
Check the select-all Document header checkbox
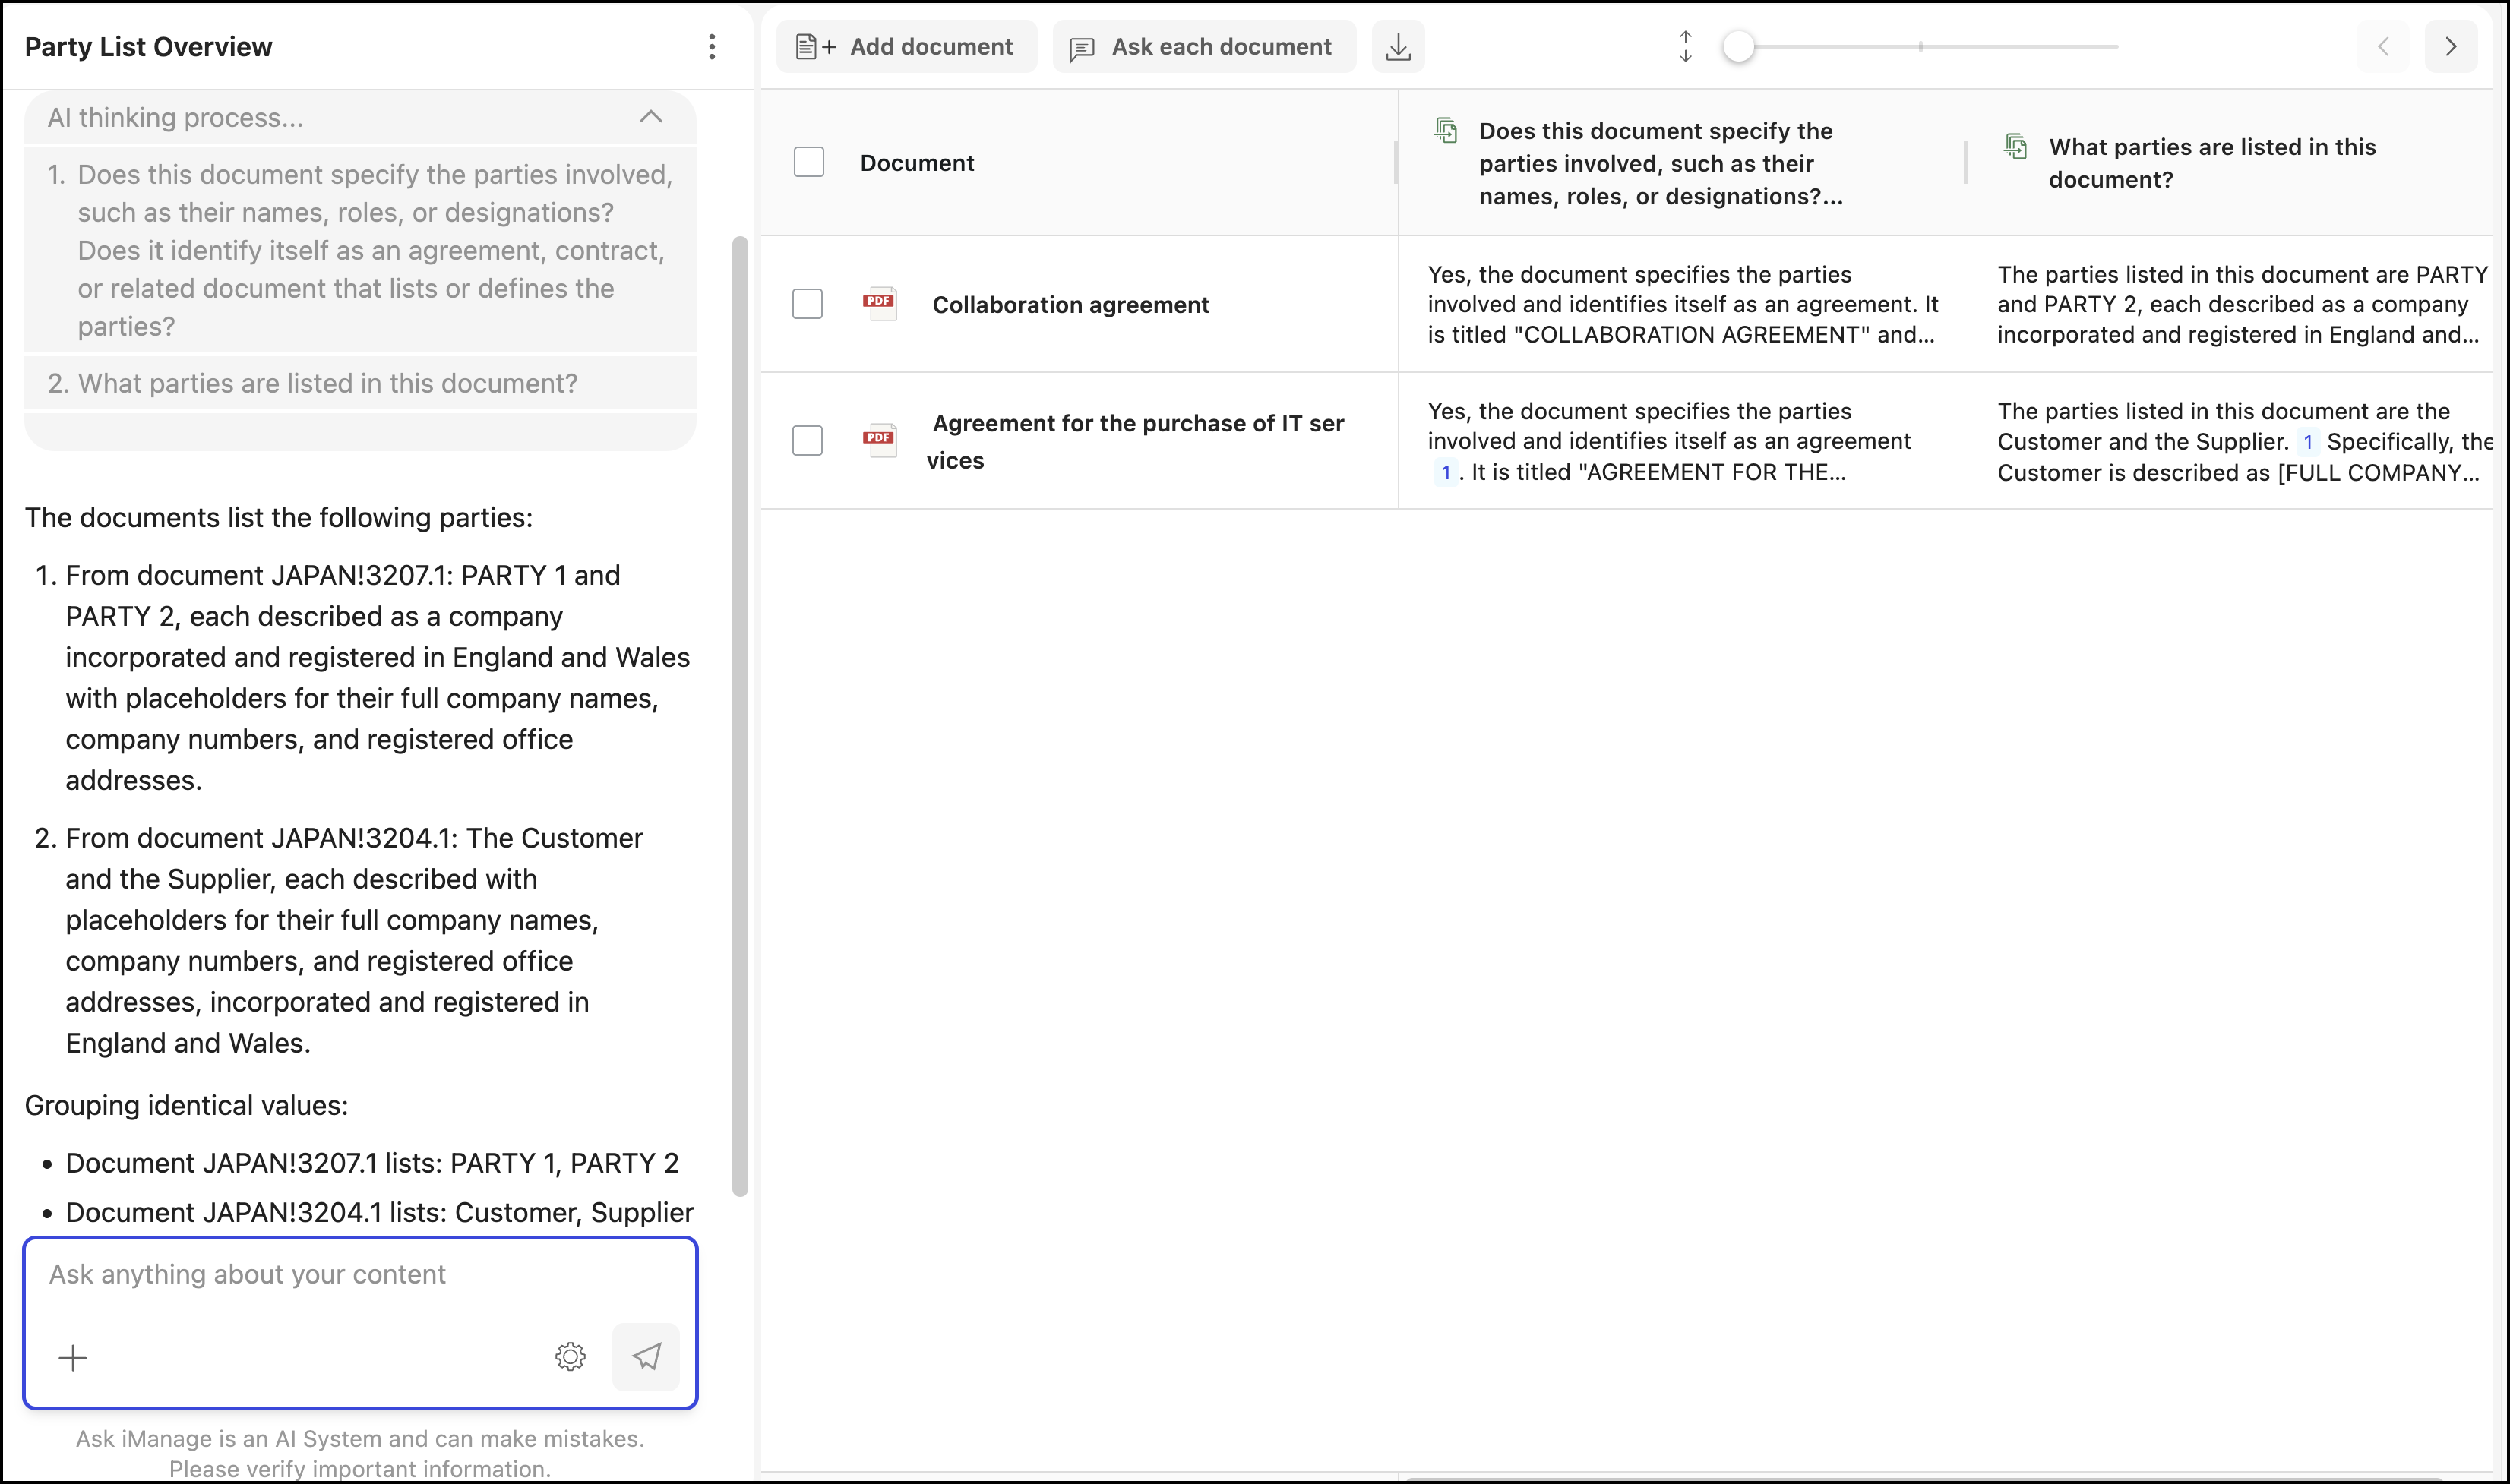pyautogui.click(x=808, y=162)
